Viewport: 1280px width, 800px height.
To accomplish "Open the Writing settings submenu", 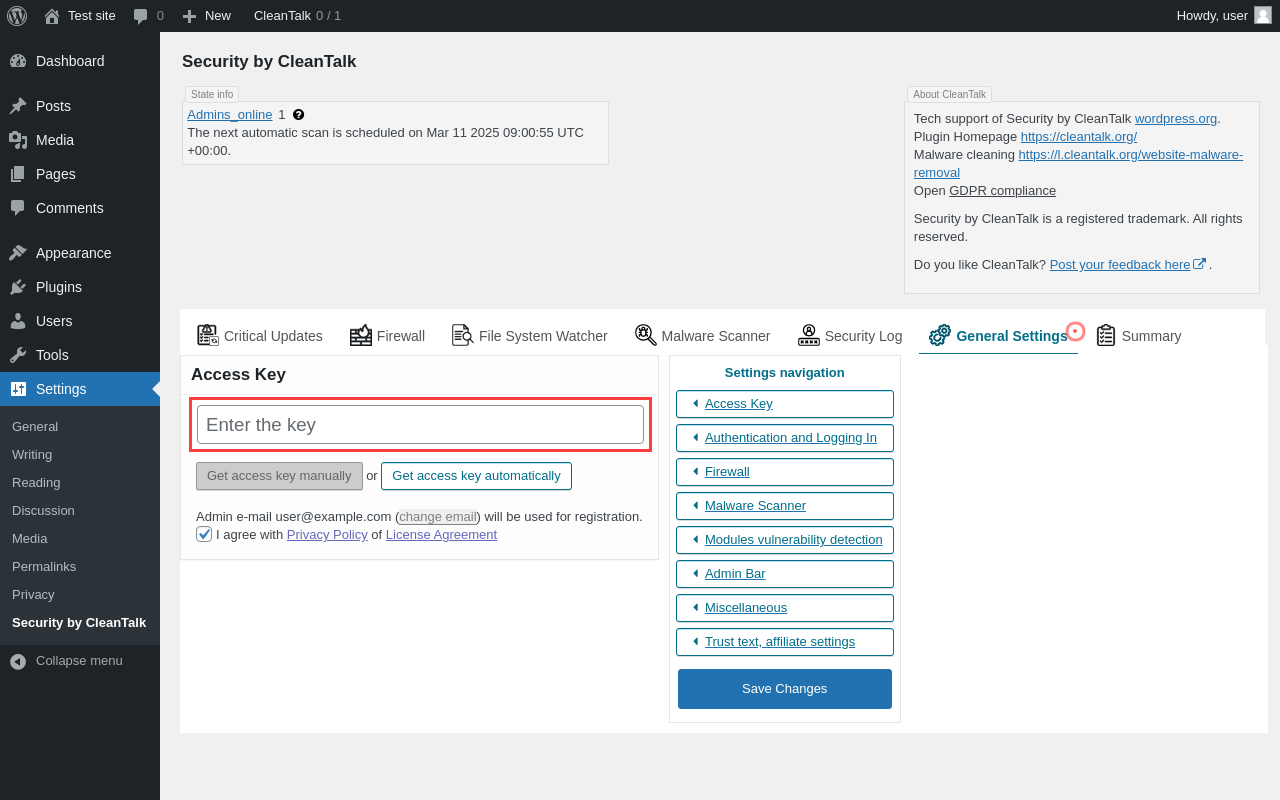I will pos(32,454).
